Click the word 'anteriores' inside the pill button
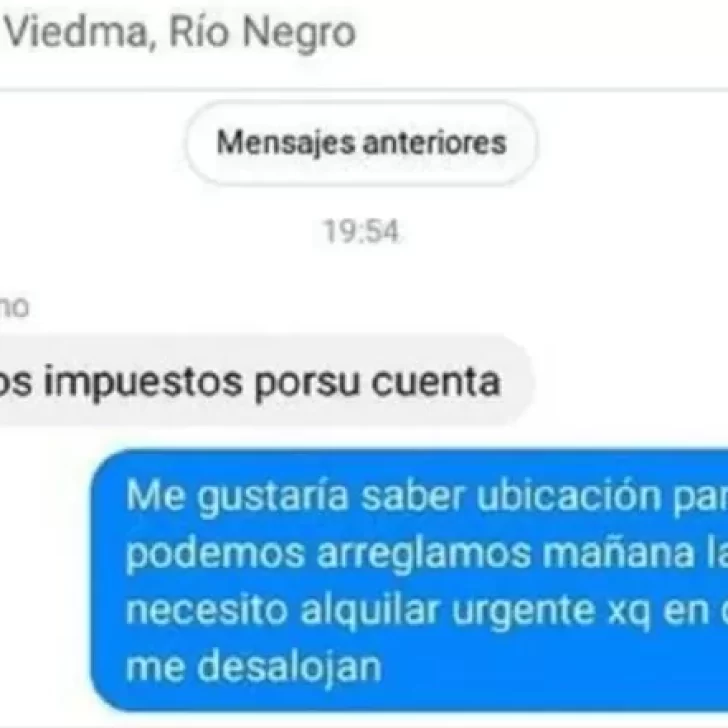Image resolution: width=728 pixels, height=728 pixels. click(434, 143)
